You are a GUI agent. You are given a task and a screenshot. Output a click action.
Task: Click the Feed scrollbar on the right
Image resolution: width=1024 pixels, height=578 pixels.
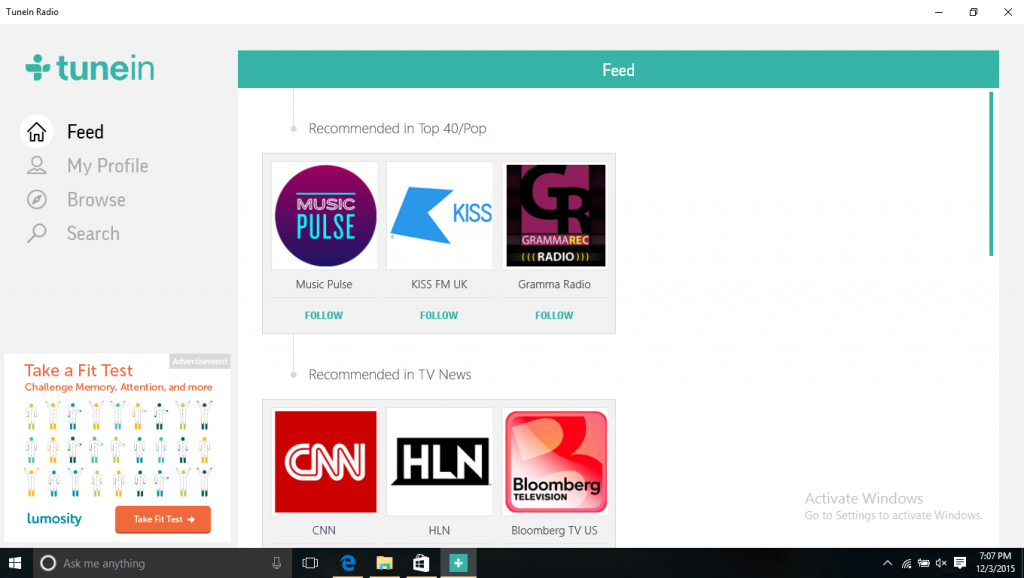click(x=991, y=170)
